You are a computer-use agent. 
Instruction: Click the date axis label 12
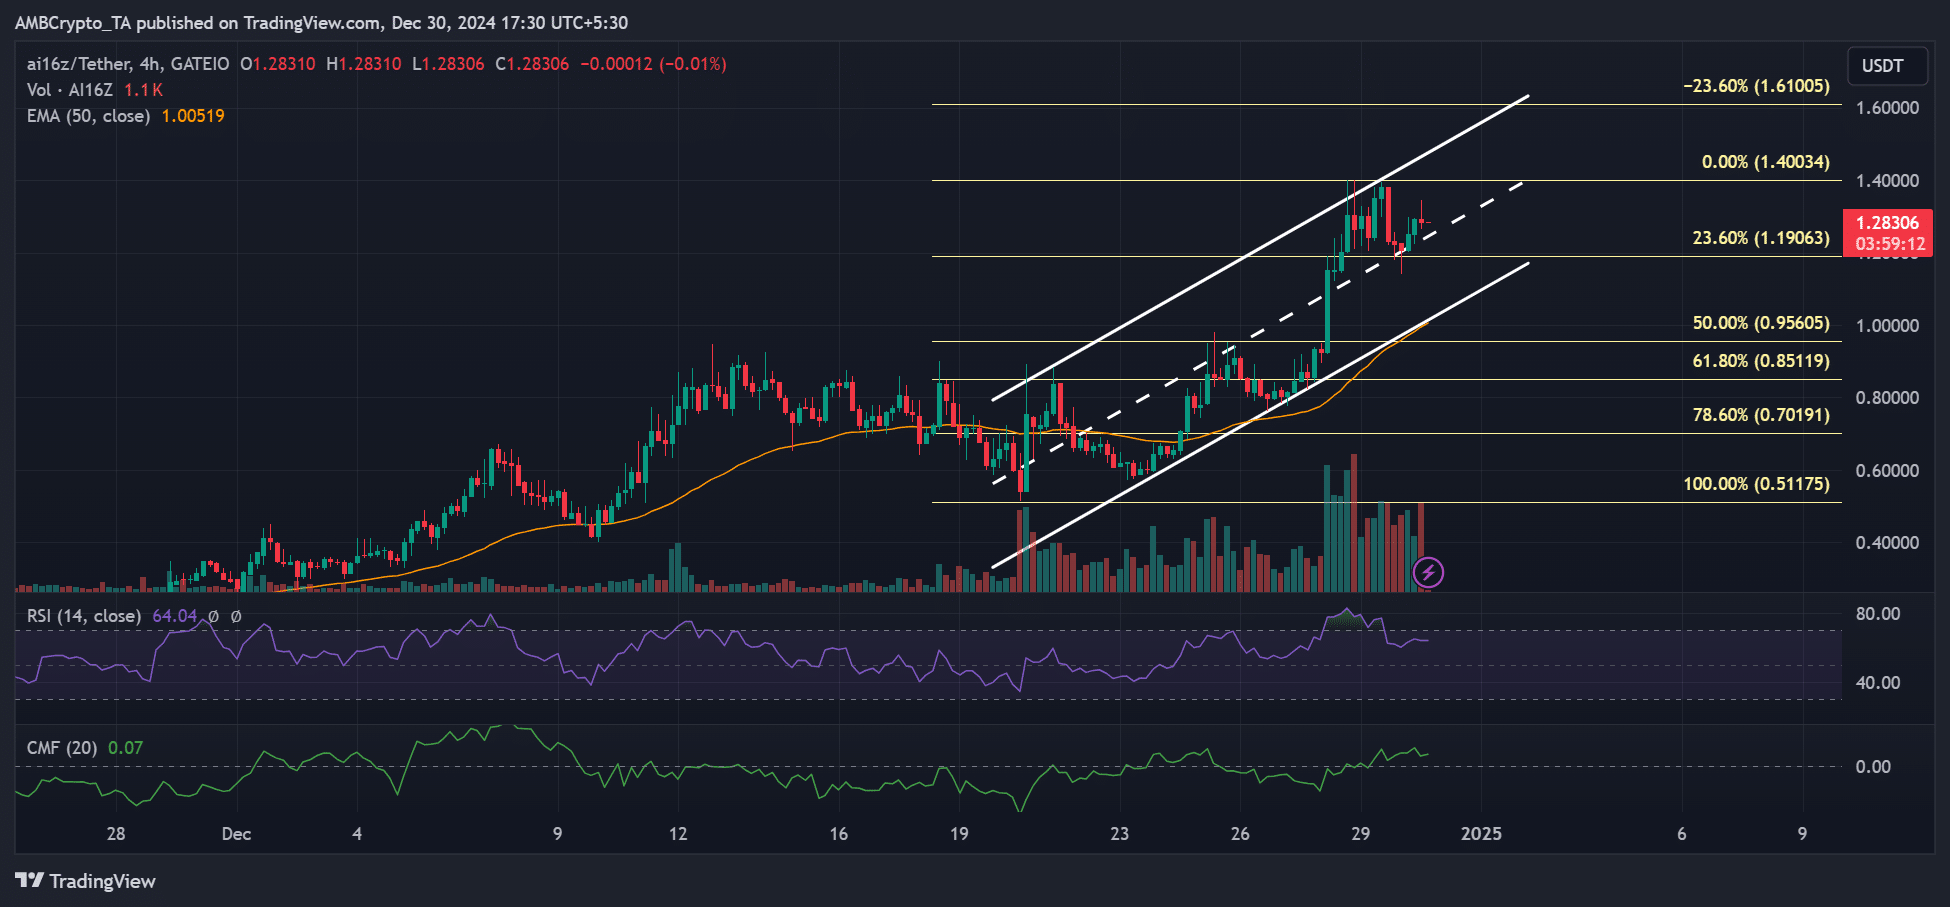click(678, 834)
